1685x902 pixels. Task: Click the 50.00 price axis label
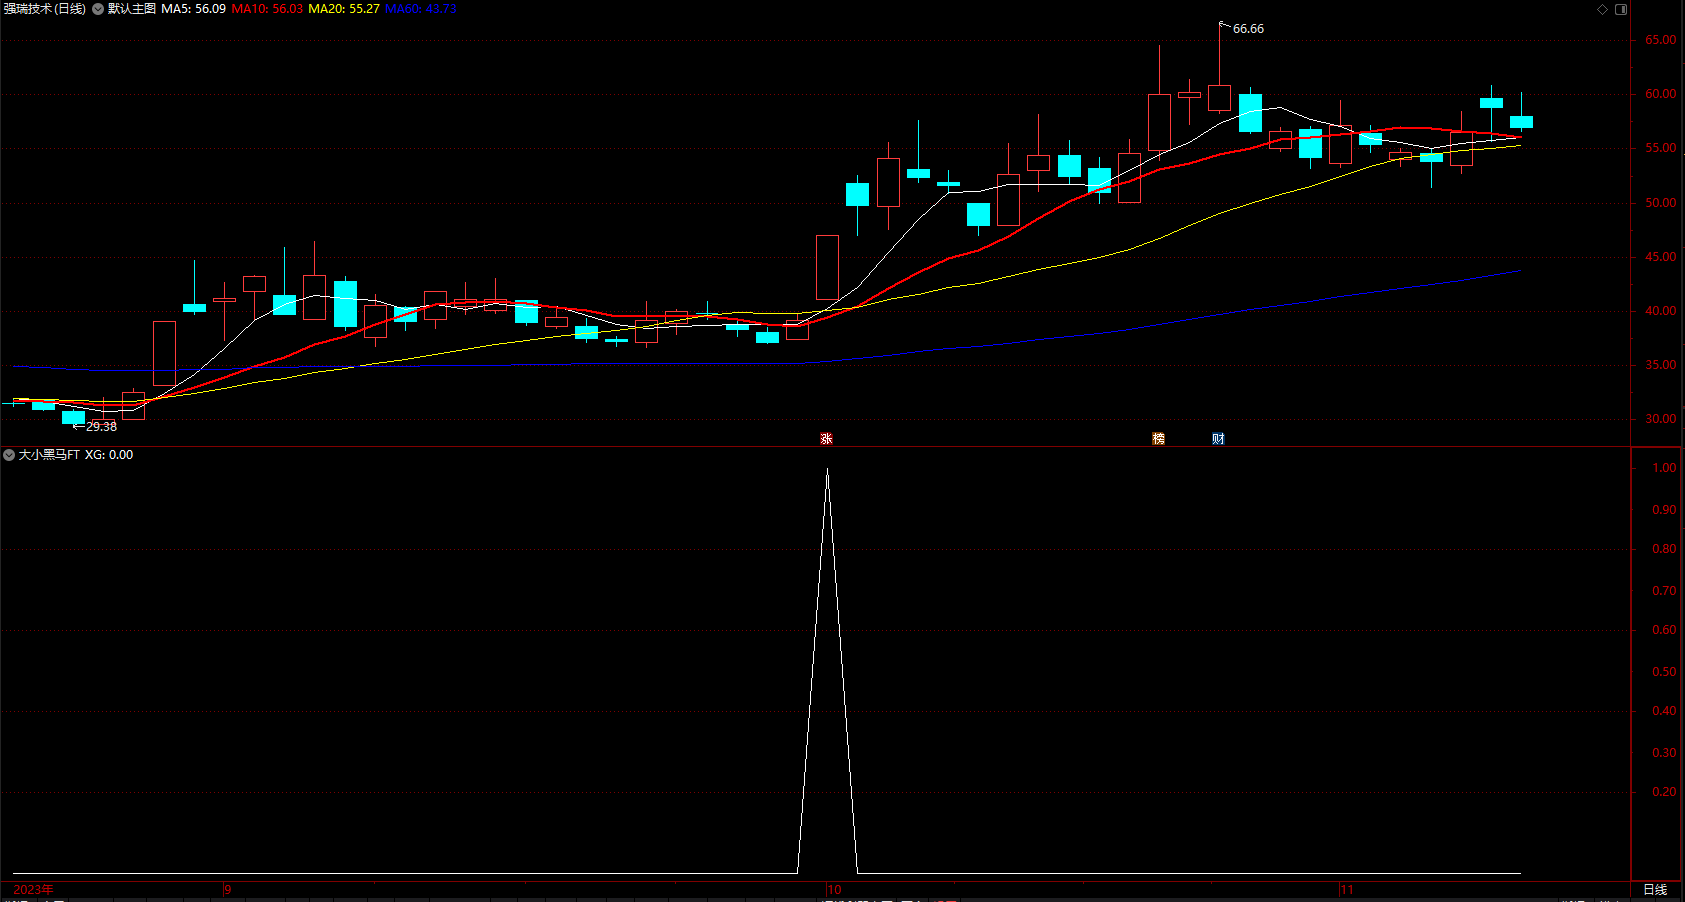pyautogui.click(x=1660, y=203)
